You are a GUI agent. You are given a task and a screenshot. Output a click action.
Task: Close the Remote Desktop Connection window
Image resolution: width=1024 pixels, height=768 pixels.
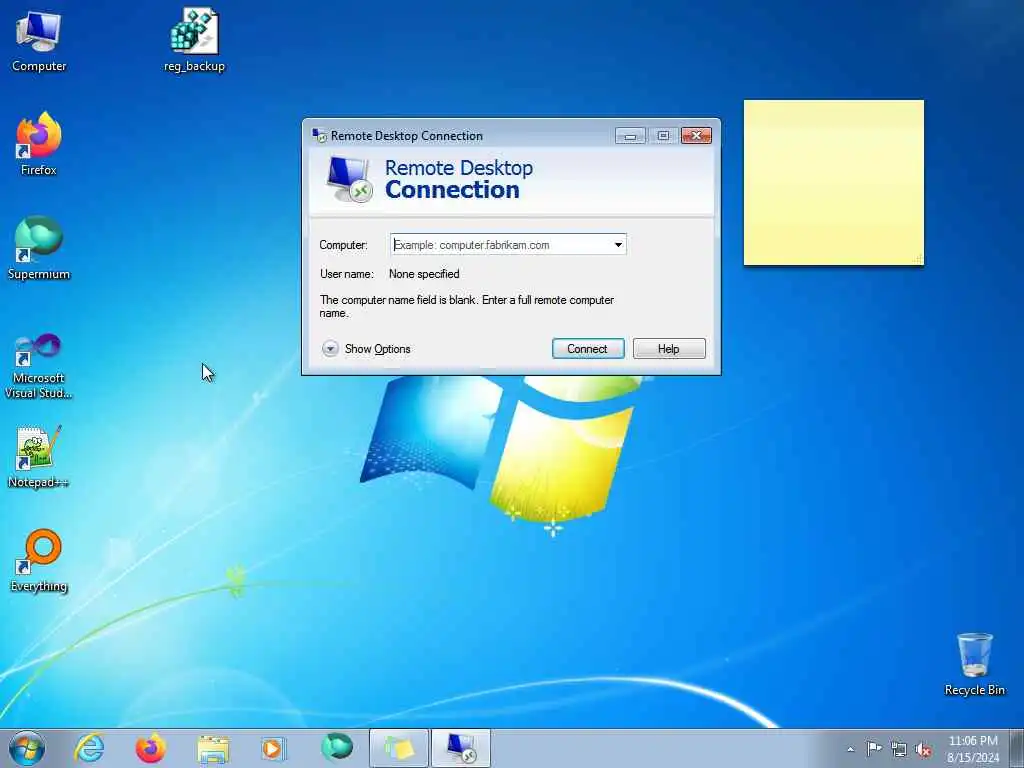coord(696,135)
